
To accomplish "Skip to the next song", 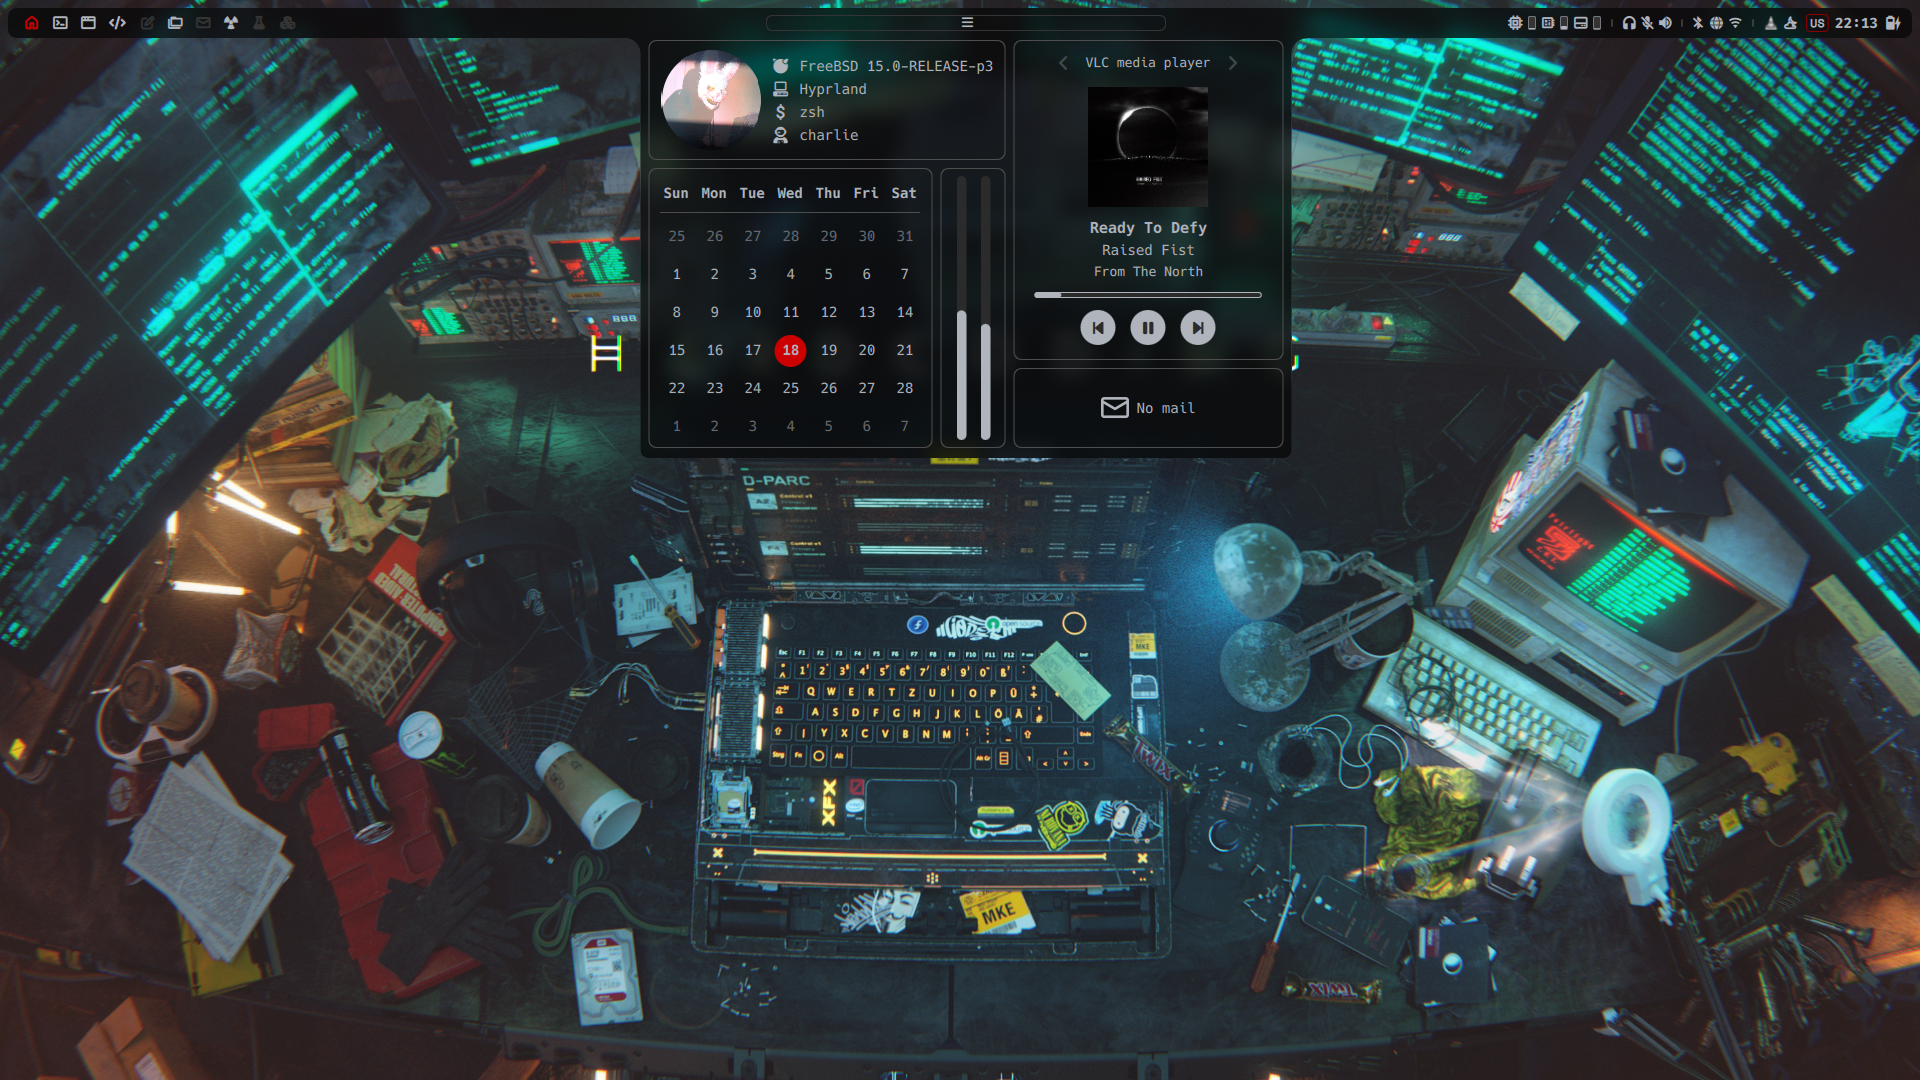I will point(1197,327).
